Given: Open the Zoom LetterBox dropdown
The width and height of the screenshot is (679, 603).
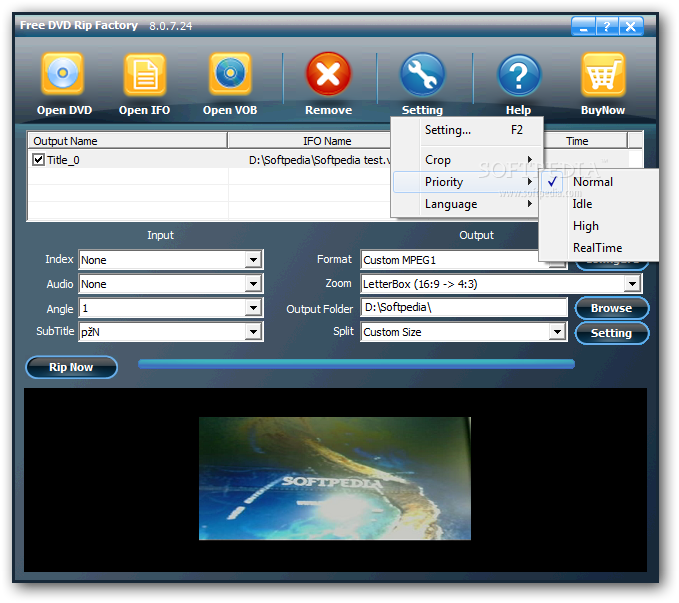Looking at the screenshot, I should [632, 284].
